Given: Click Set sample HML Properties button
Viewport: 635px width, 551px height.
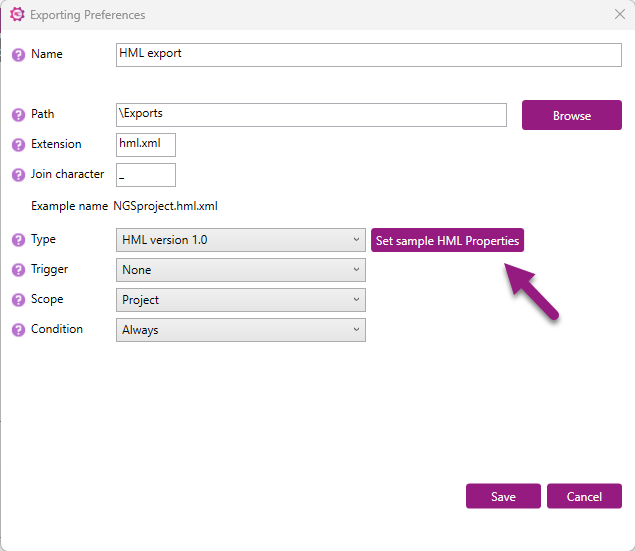Looking at the screenshot, I should (447, 240).
